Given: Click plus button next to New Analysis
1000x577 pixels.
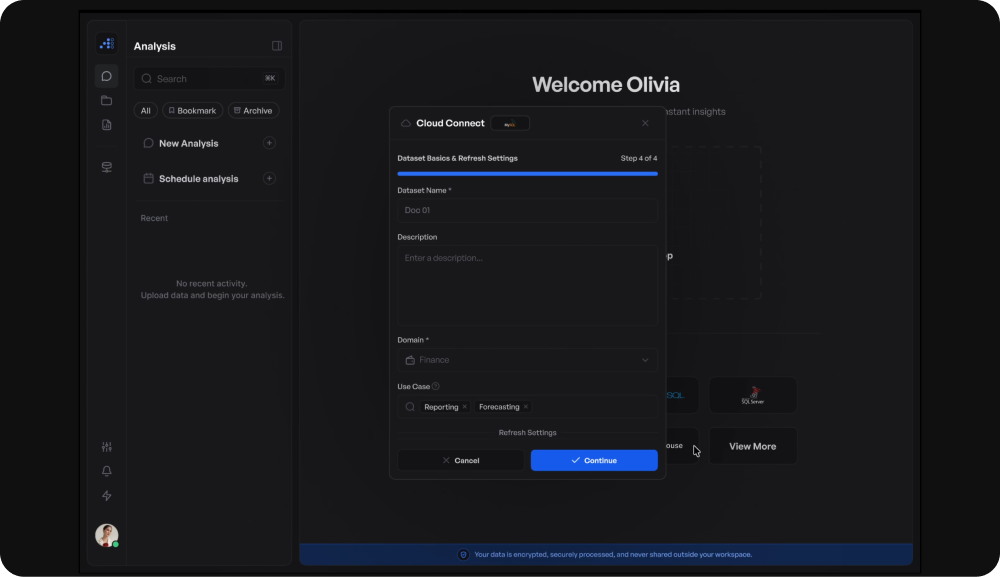Looking at the screenshot, I should click(x=269, y=143).
